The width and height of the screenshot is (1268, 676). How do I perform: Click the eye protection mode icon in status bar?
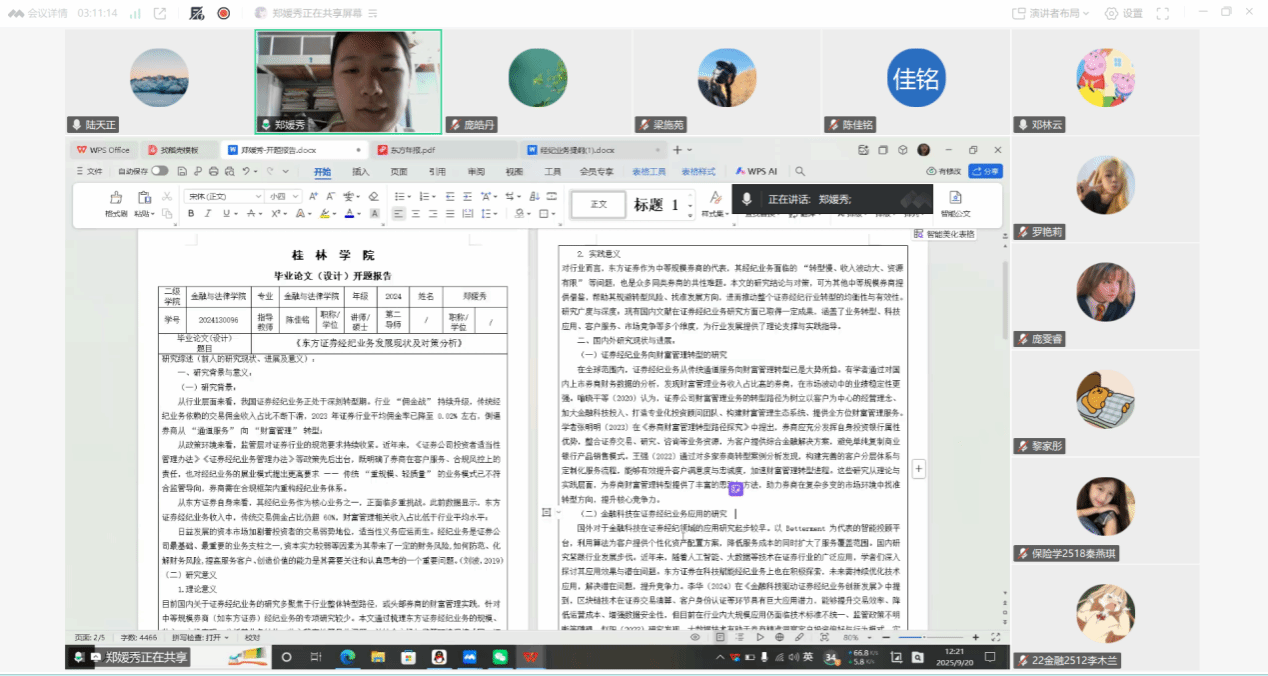click(x=696, y=636)
